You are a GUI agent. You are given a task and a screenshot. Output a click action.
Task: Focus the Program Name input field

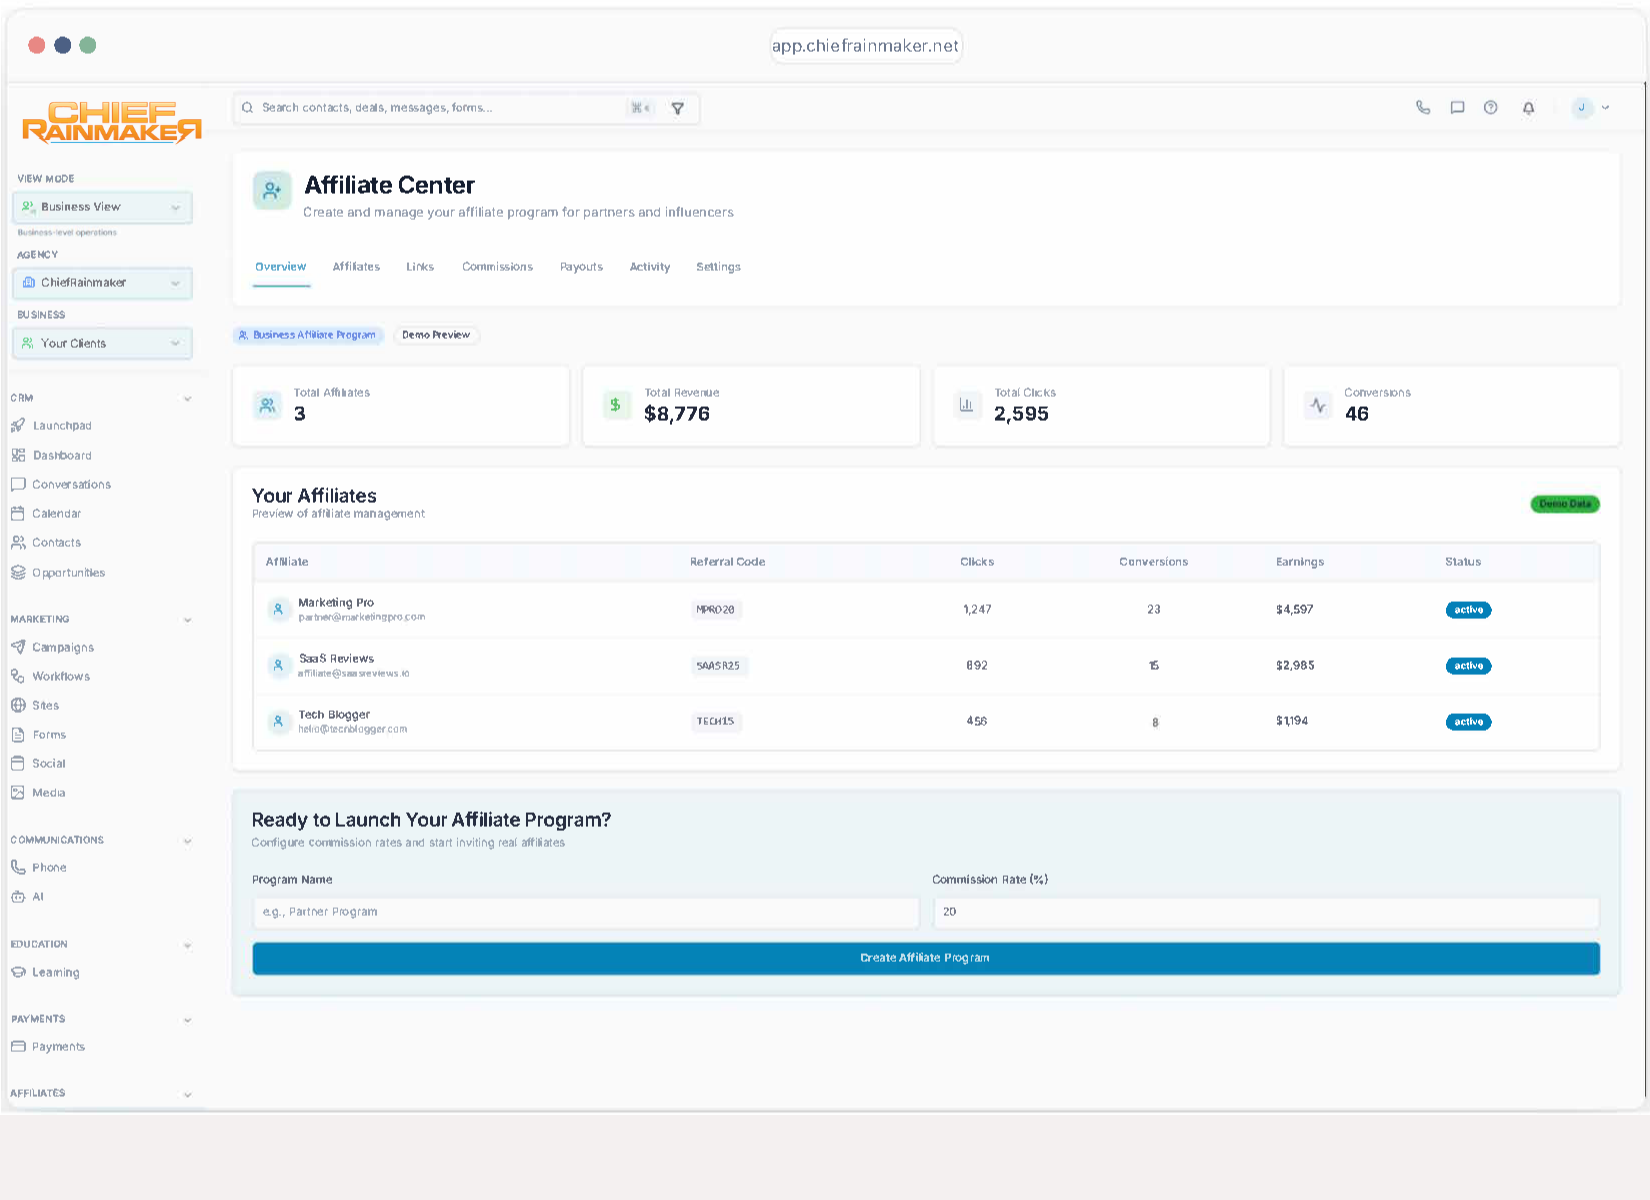click(x=586, y=912)
